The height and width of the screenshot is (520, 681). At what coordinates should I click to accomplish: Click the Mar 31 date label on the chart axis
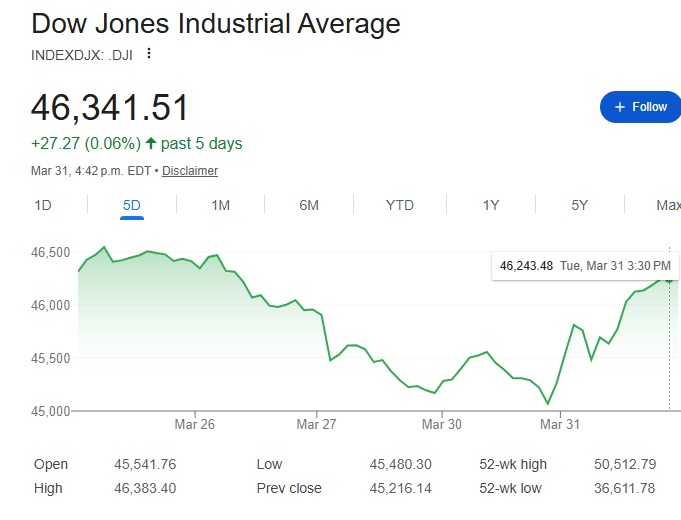pyautogui.click(x=560, y=424)
